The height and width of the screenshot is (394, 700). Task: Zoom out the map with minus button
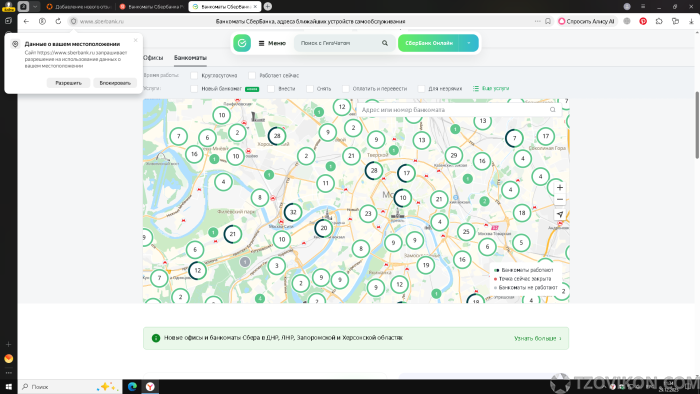(x=560, y=199)
